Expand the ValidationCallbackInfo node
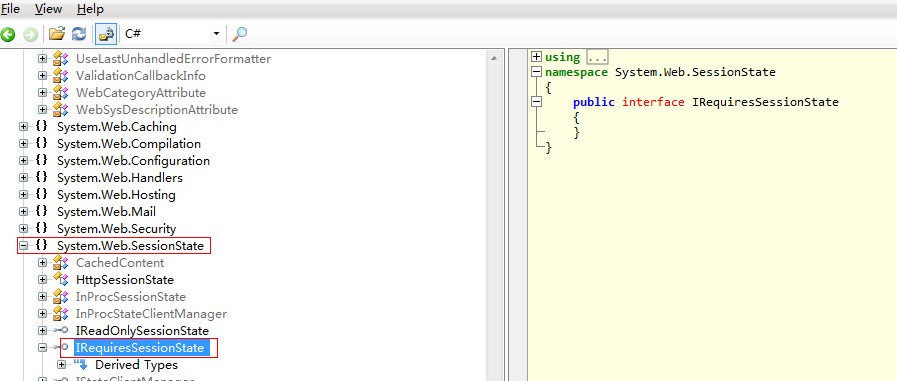Viewport: 897px width, 381px height. (x=42, y=76)
